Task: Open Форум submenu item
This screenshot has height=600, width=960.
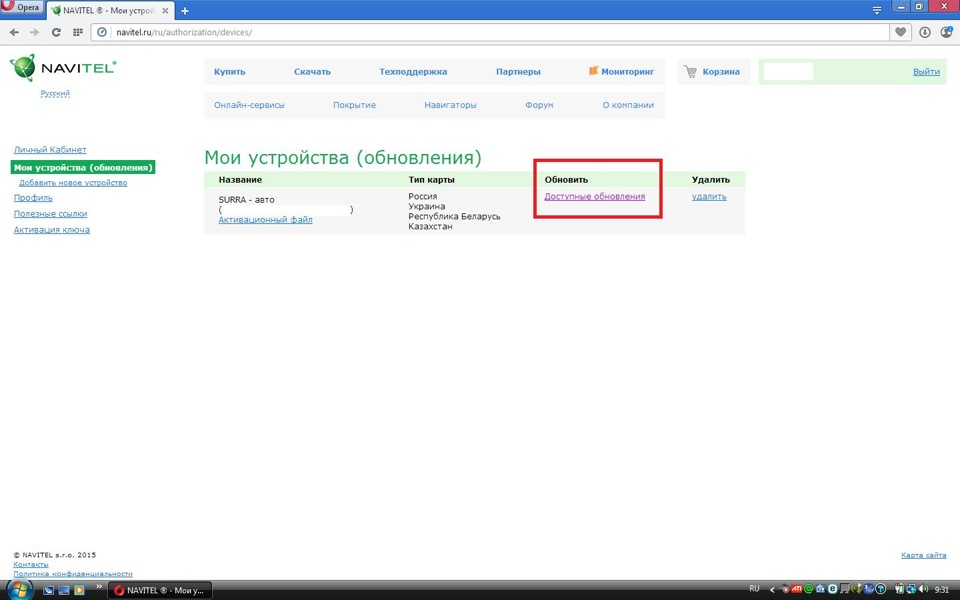Action: tap(539, 105)
